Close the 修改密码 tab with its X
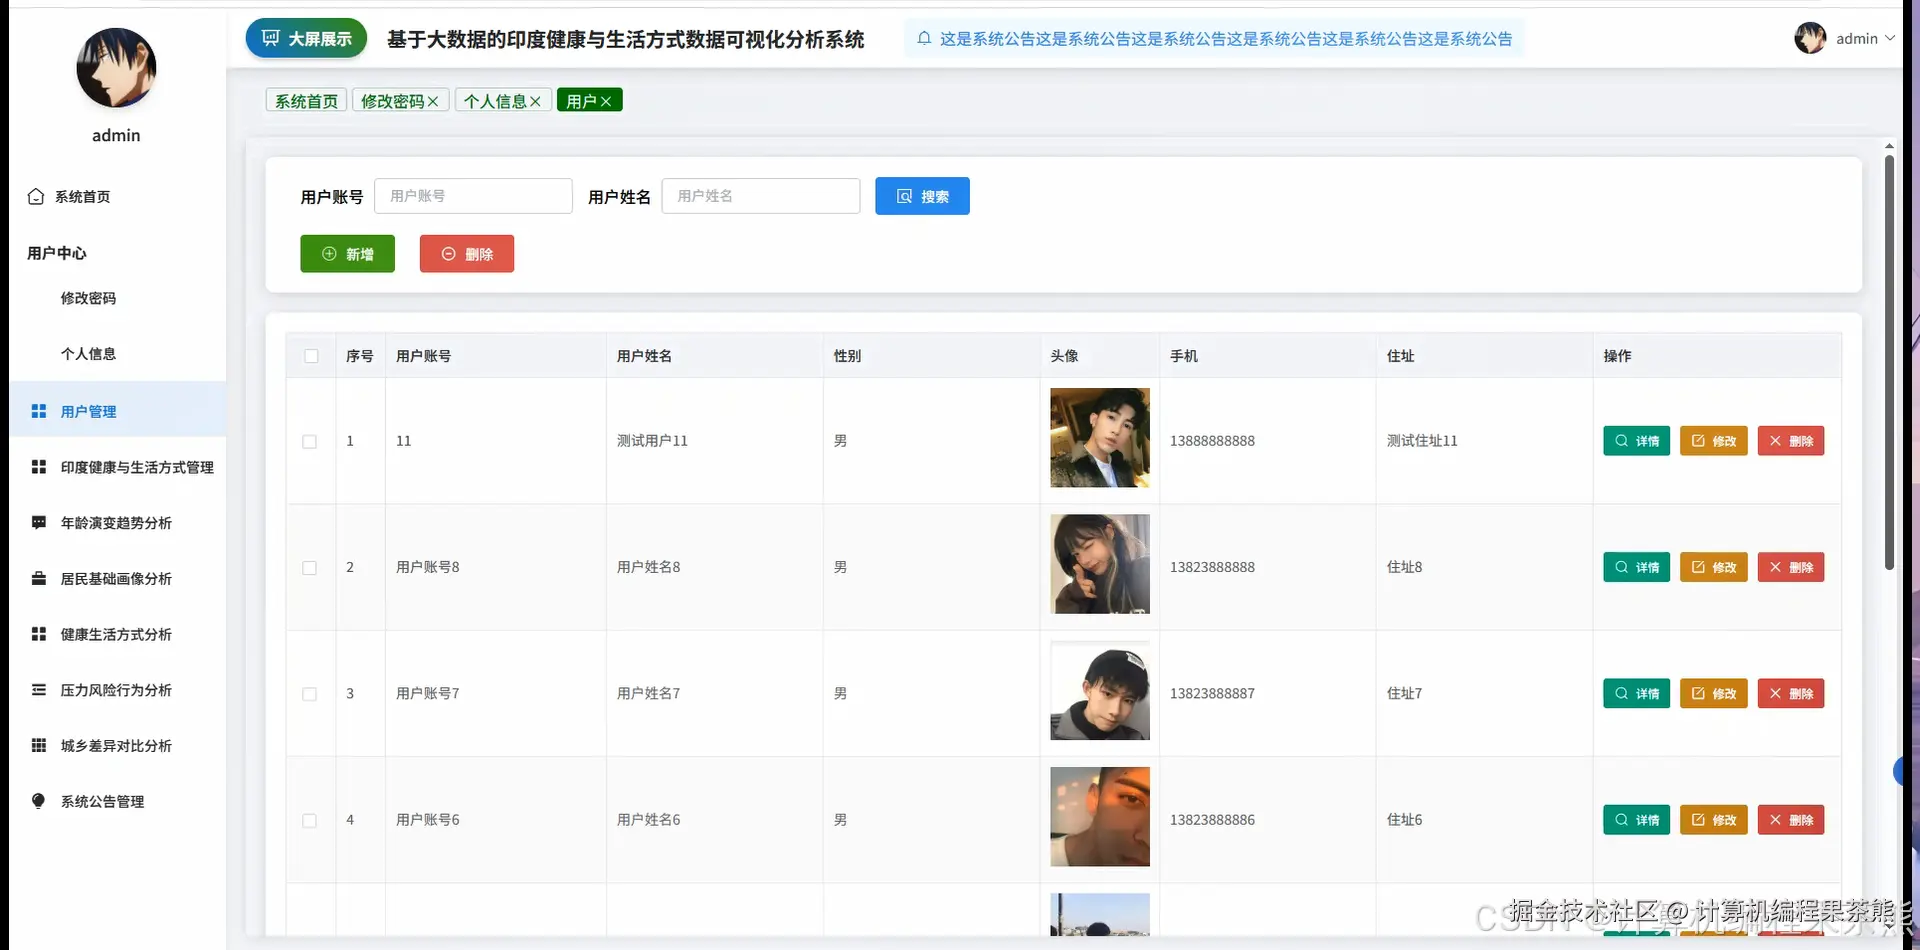The image size is (1920, 950). tap(433, 101)
